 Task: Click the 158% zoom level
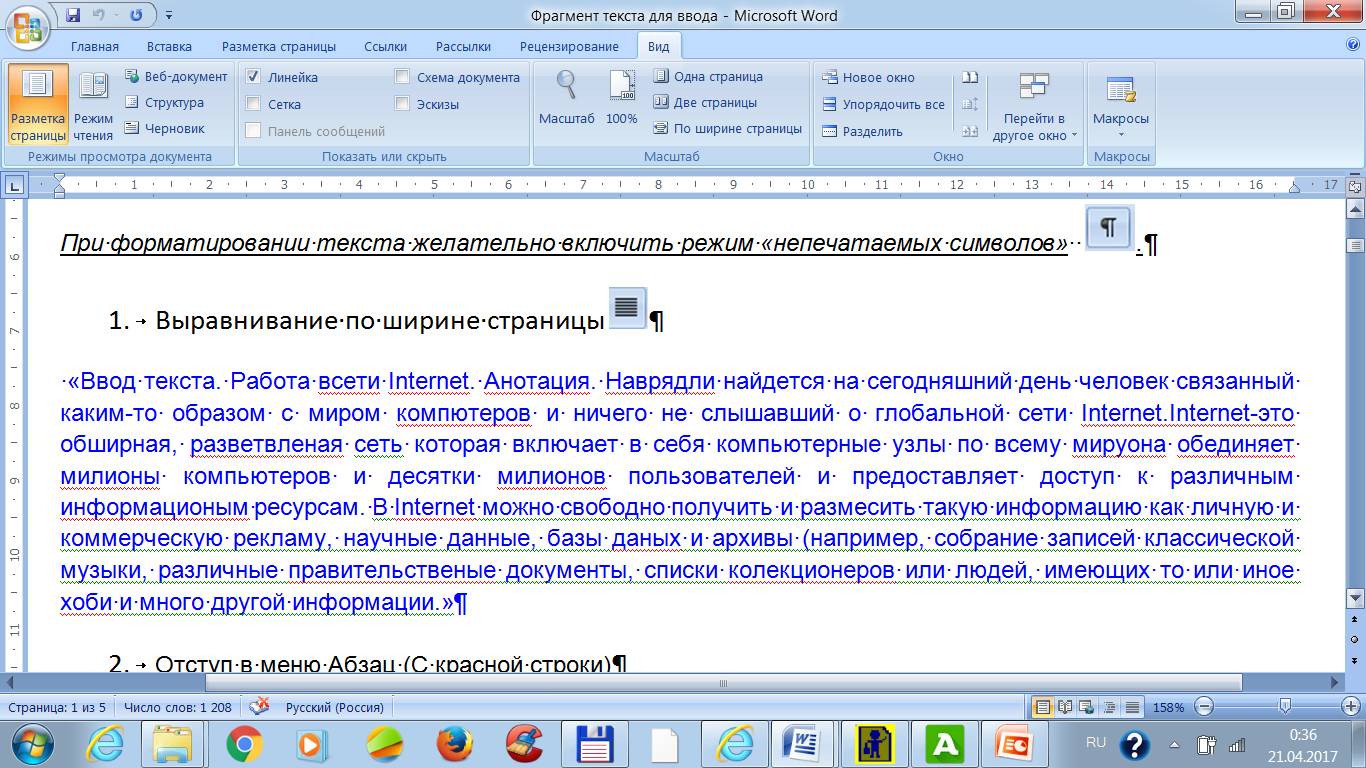pyautogui.click(x=1168, y=707)
